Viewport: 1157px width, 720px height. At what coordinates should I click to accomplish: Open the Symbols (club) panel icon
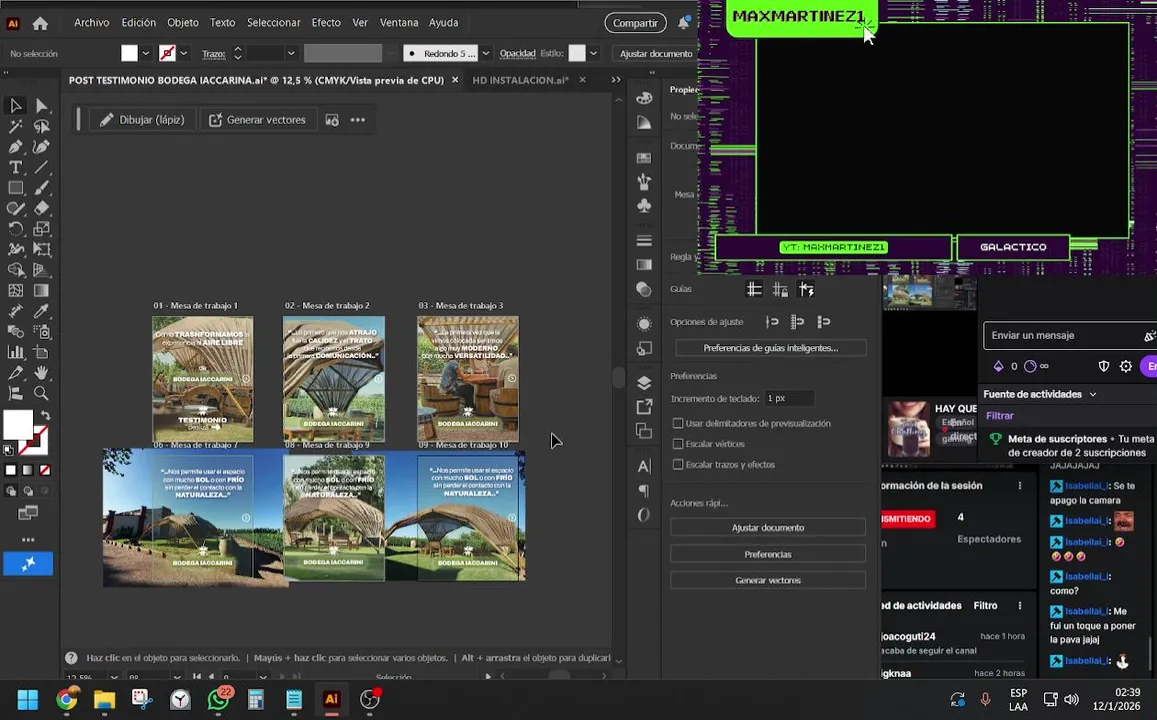click(644, 206)
